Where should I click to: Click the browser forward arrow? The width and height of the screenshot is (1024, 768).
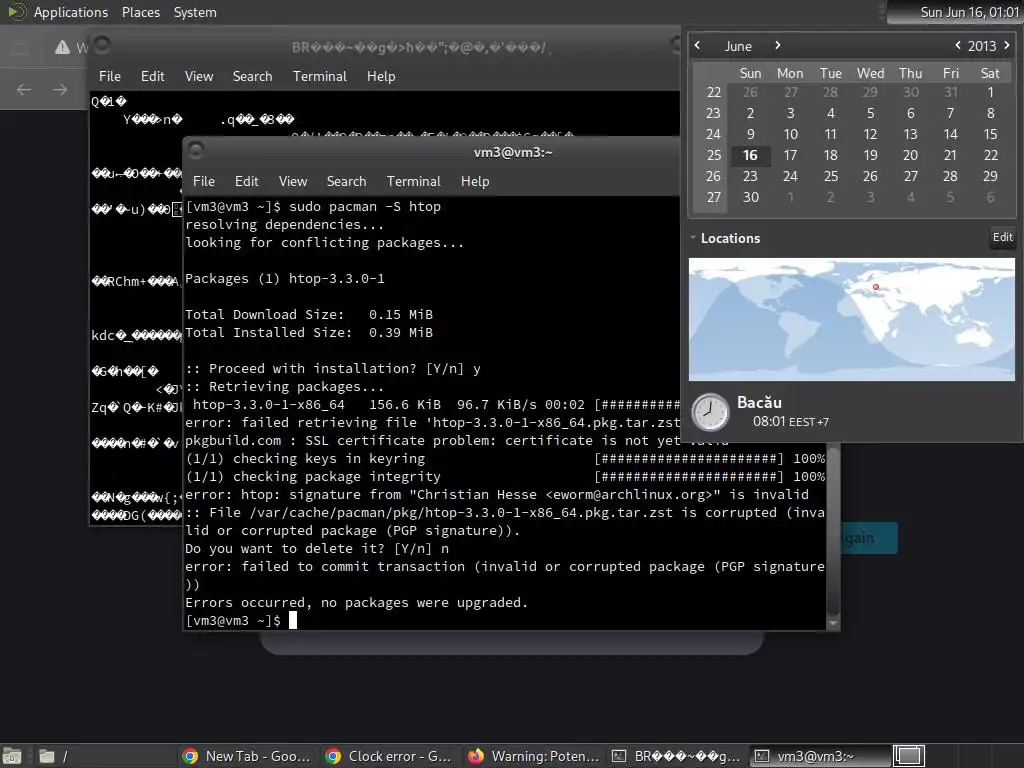click(60, 89)
